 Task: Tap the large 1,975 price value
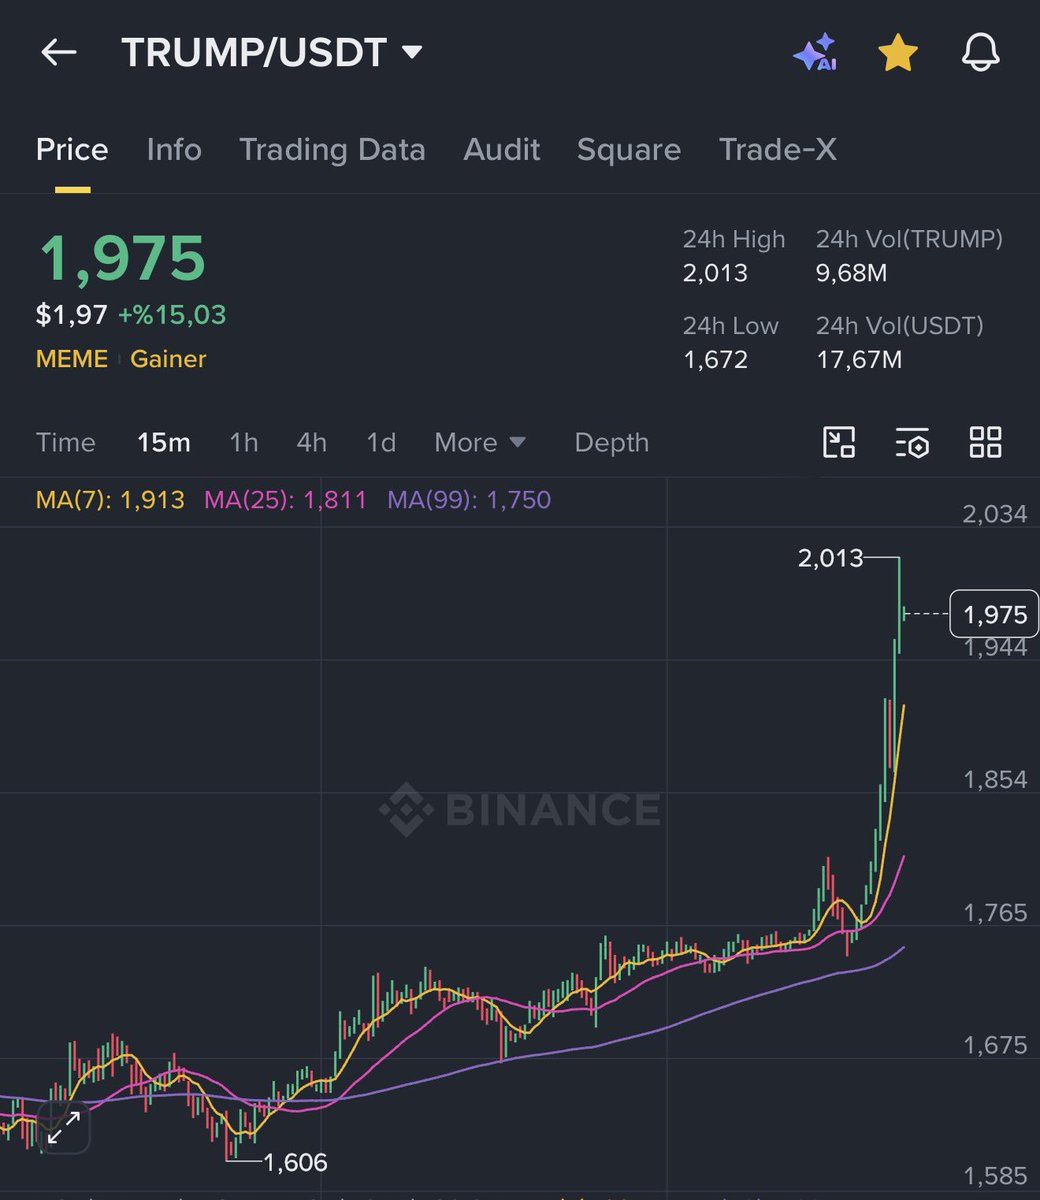(x=122, y=258)
